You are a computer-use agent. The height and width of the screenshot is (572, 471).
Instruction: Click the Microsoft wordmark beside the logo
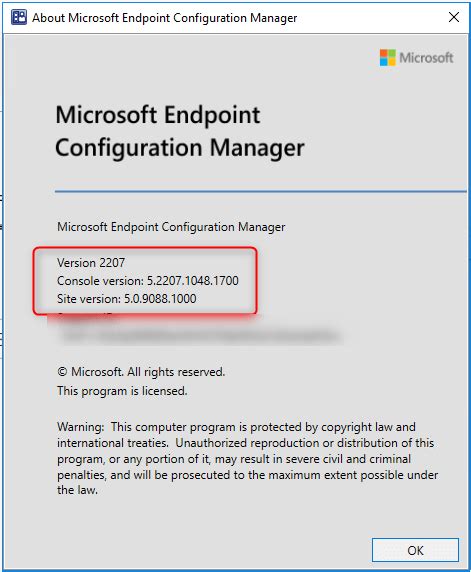pyautogui.click(x=426, y=58)
